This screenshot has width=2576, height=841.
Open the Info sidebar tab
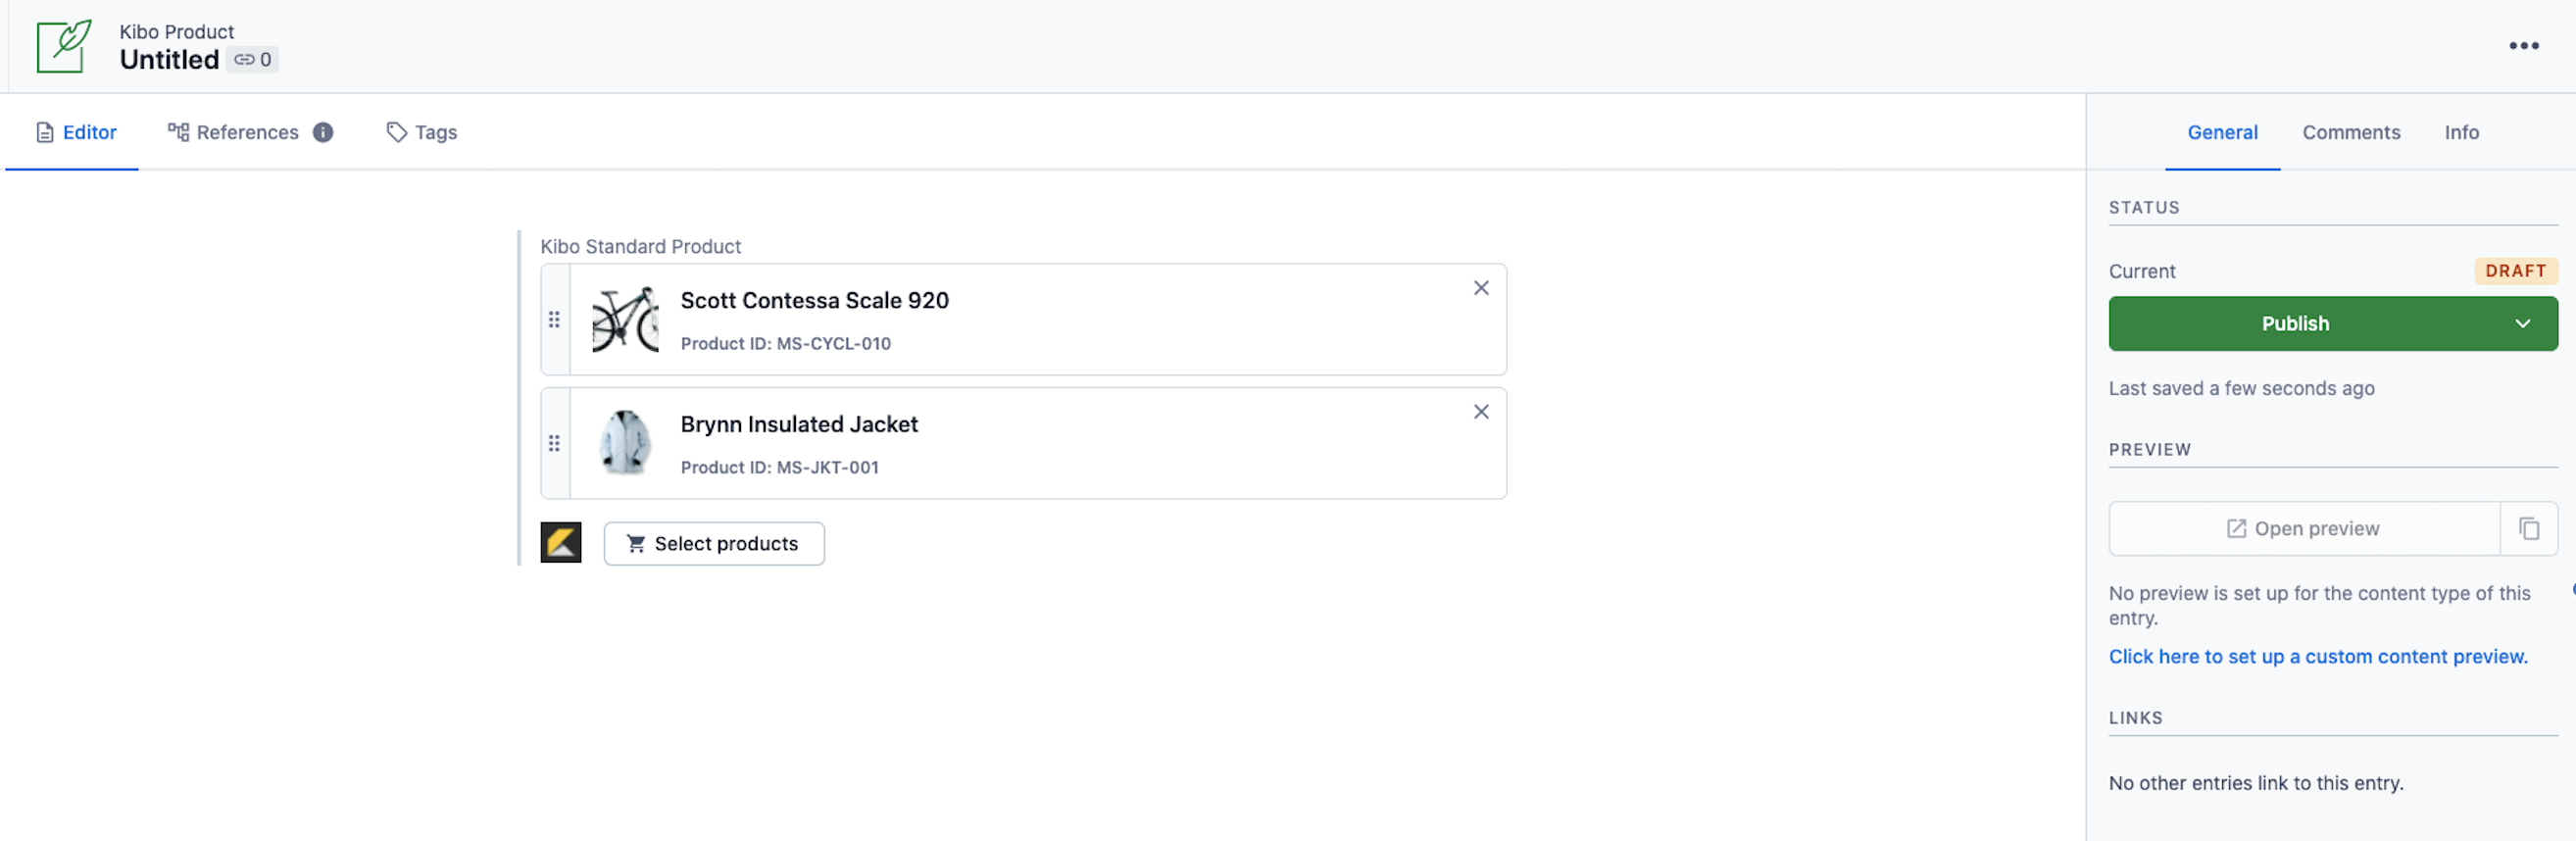point(2461,132)
